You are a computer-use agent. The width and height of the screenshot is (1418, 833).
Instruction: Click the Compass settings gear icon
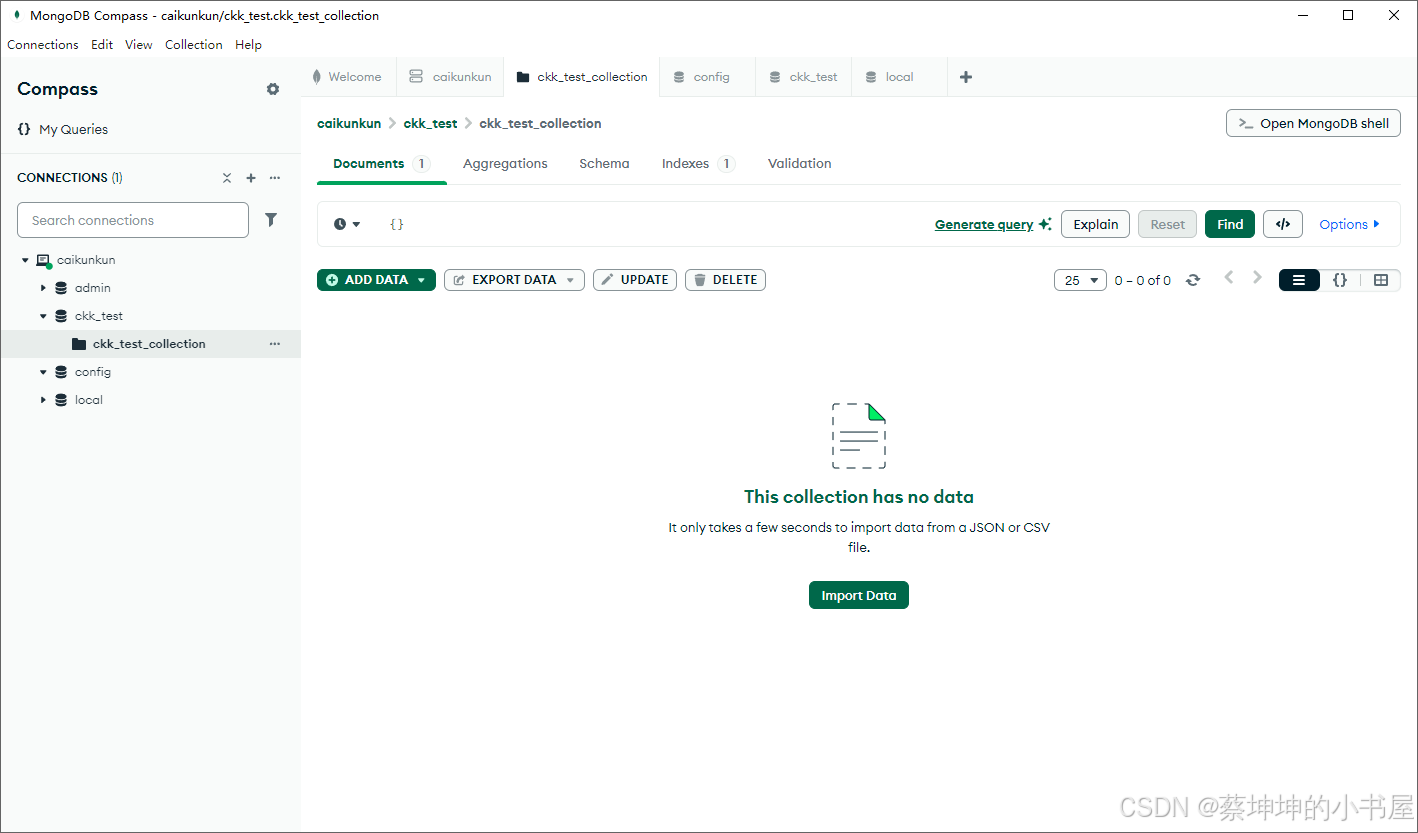tap(273, 89)
